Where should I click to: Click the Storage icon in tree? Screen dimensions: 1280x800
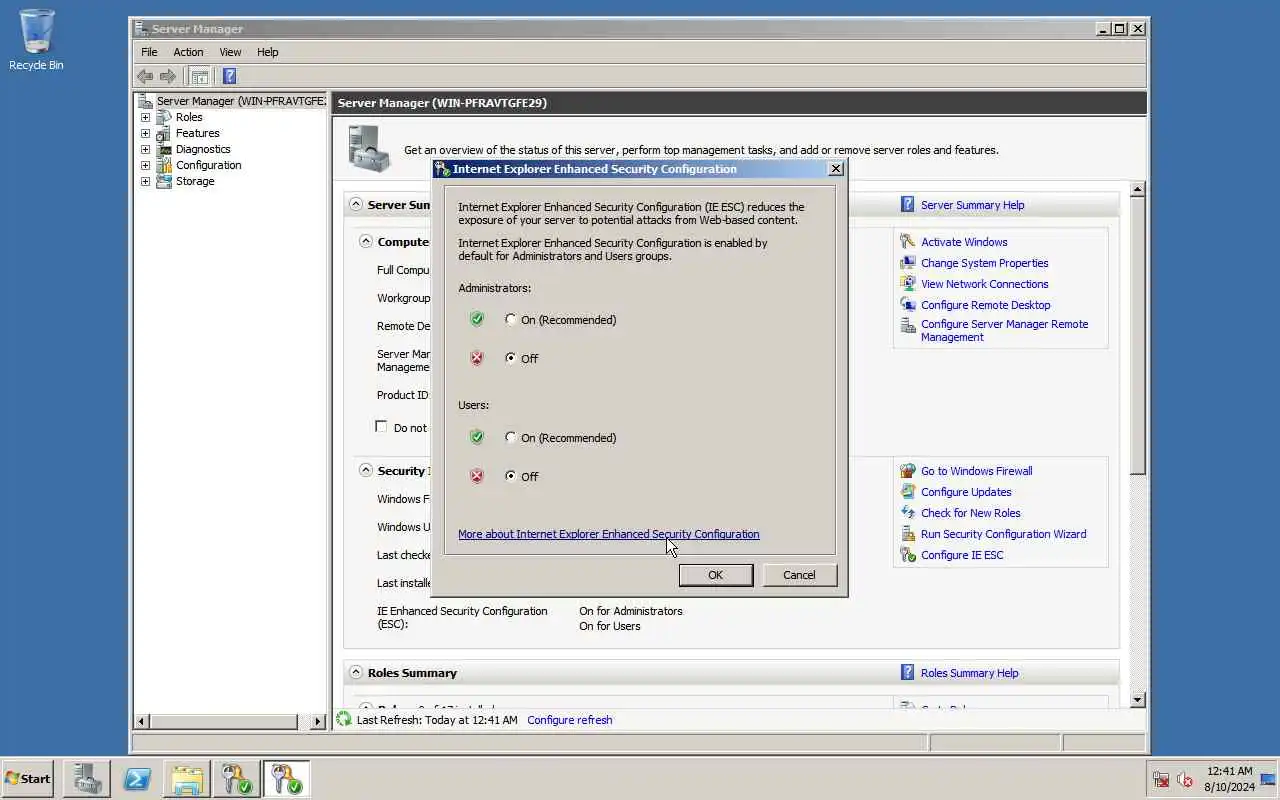(164, 181)
